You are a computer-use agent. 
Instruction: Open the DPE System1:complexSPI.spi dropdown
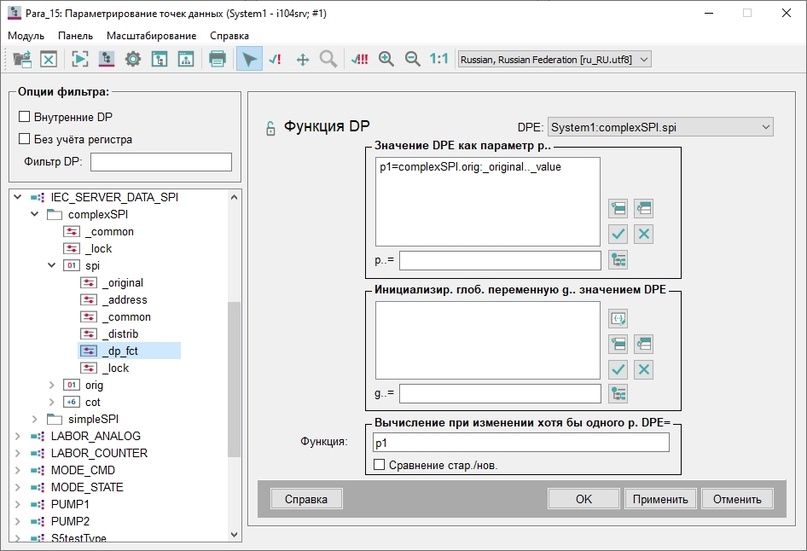click(x=660, y=127)
